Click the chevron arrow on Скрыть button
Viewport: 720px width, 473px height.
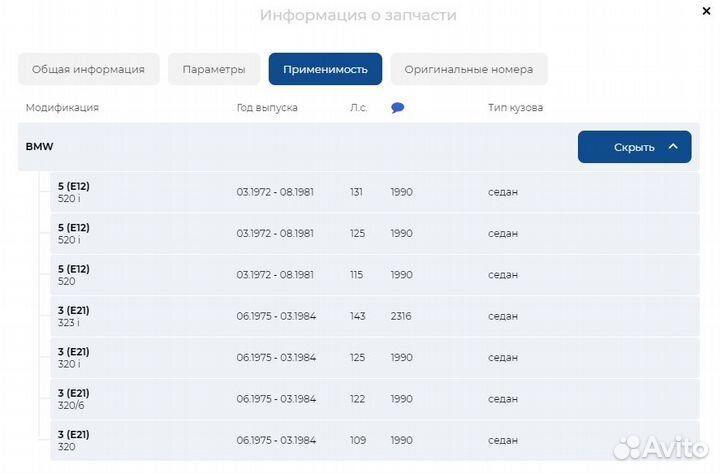673,147
